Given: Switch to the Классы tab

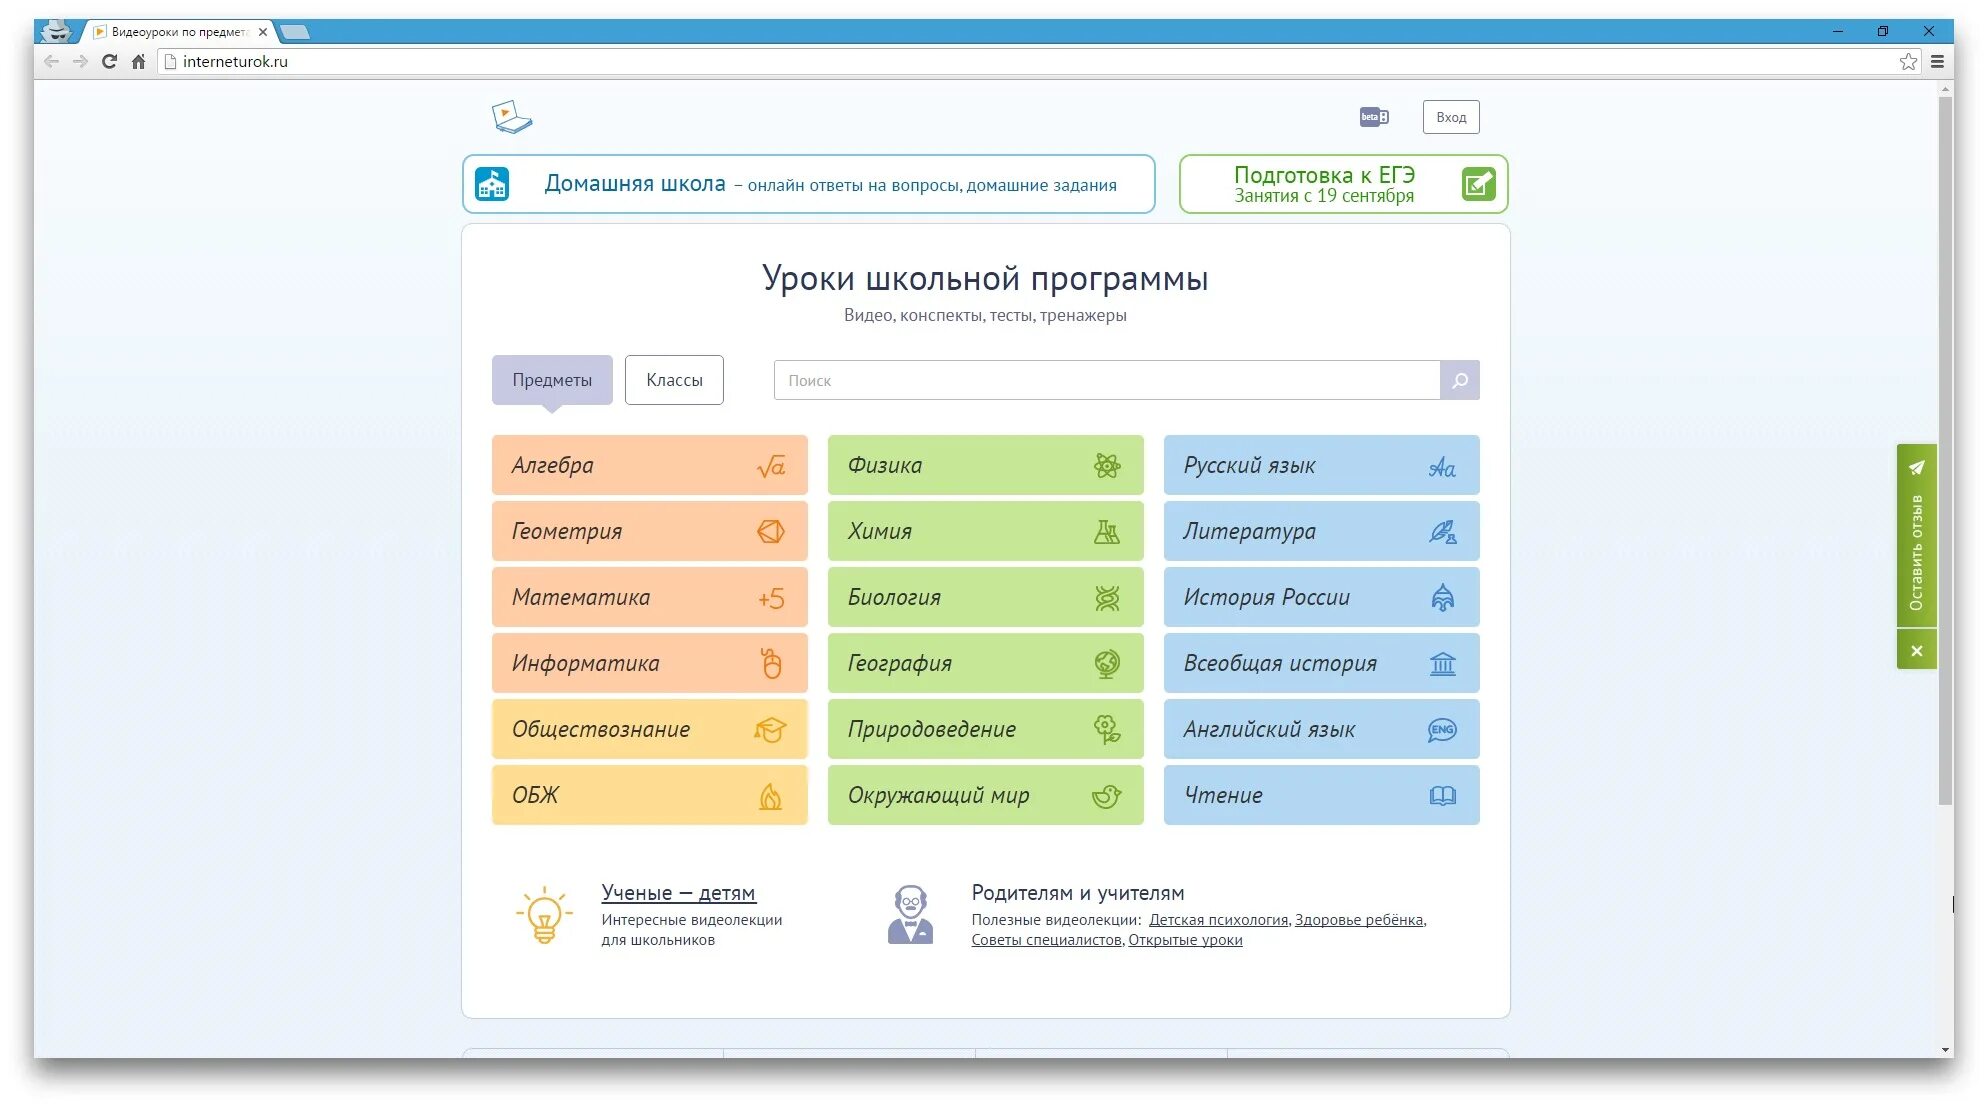Looking at the screenshot, I should click(674, 380).
